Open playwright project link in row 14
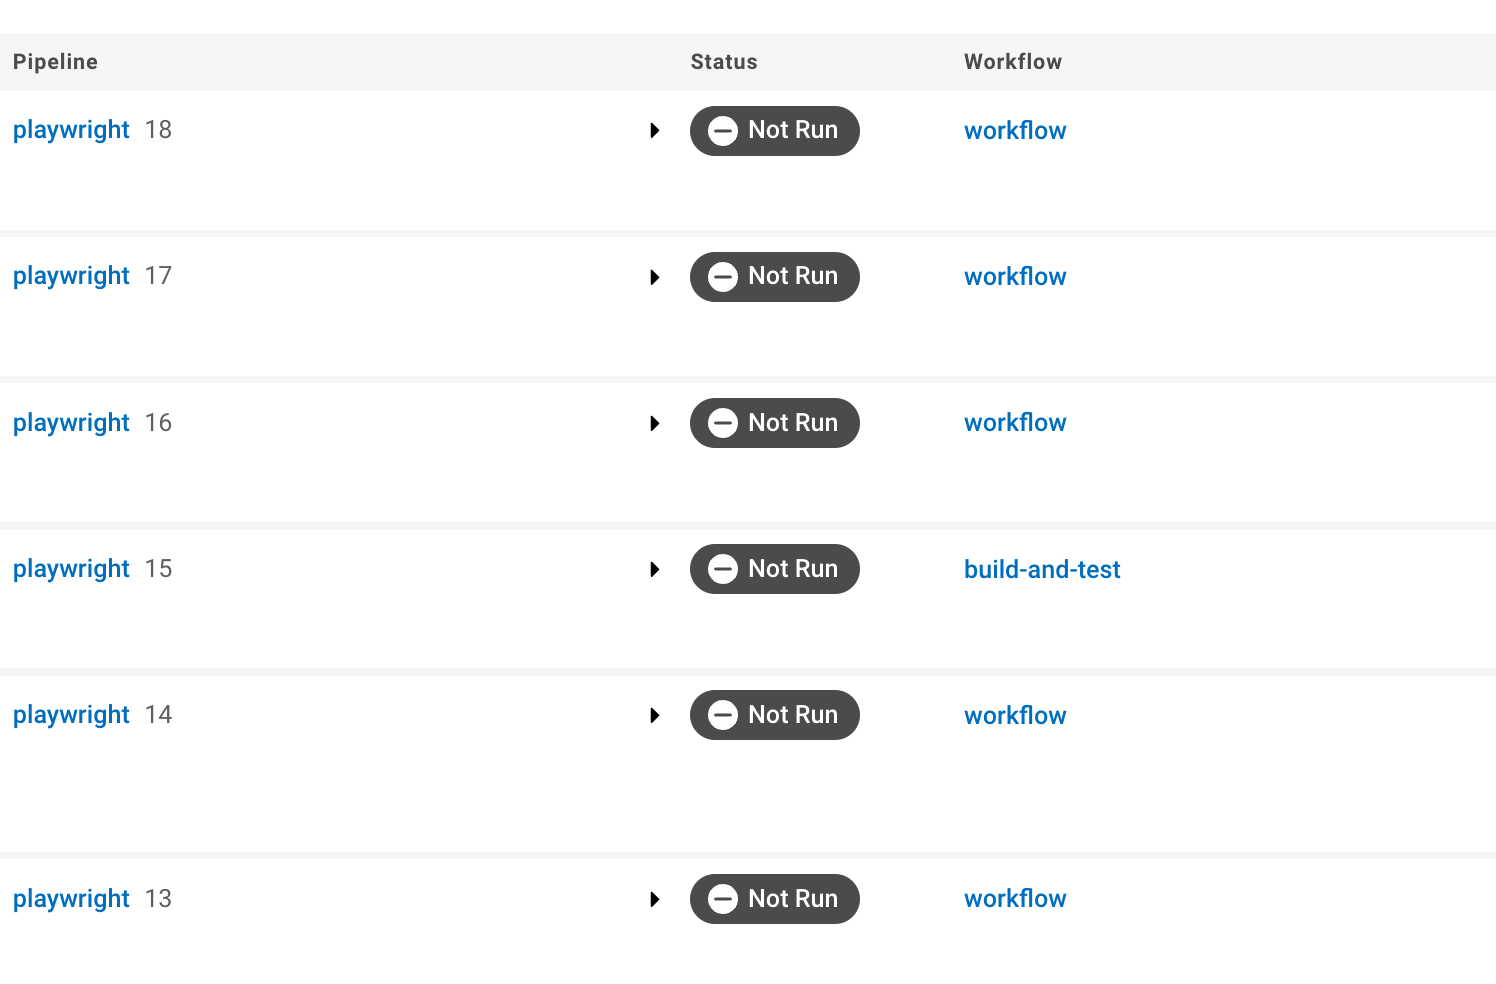1496x984 pixels. (71, 715)
